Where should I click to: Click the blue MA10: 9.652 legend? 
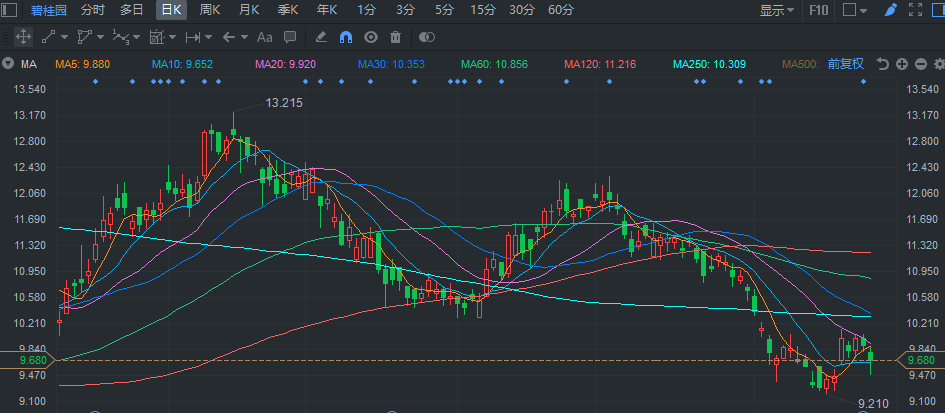click(182, 64)
